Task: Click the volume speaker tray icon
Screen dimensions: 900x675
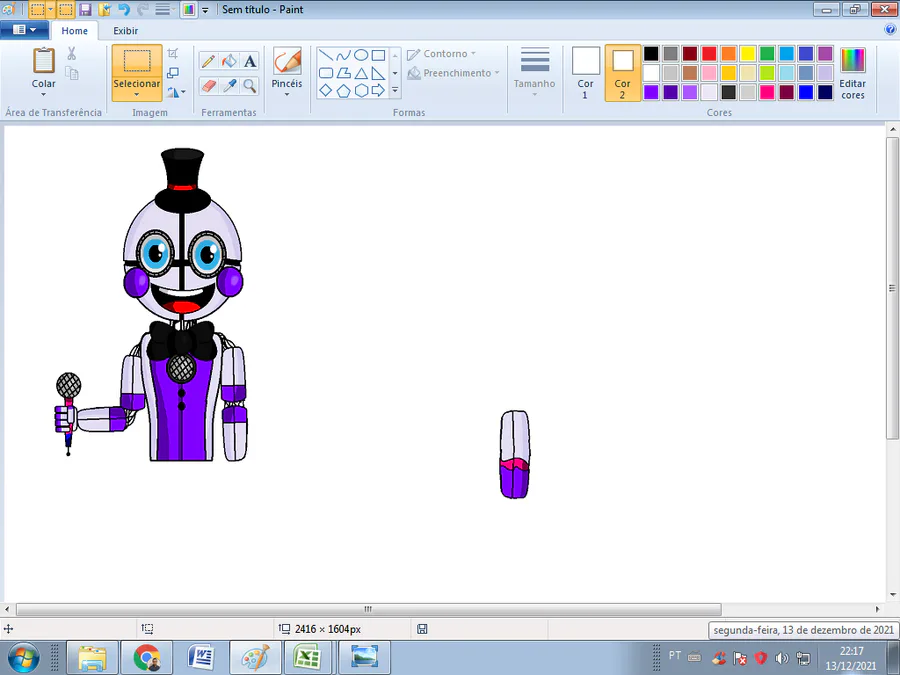Action: tap(781, 658)
